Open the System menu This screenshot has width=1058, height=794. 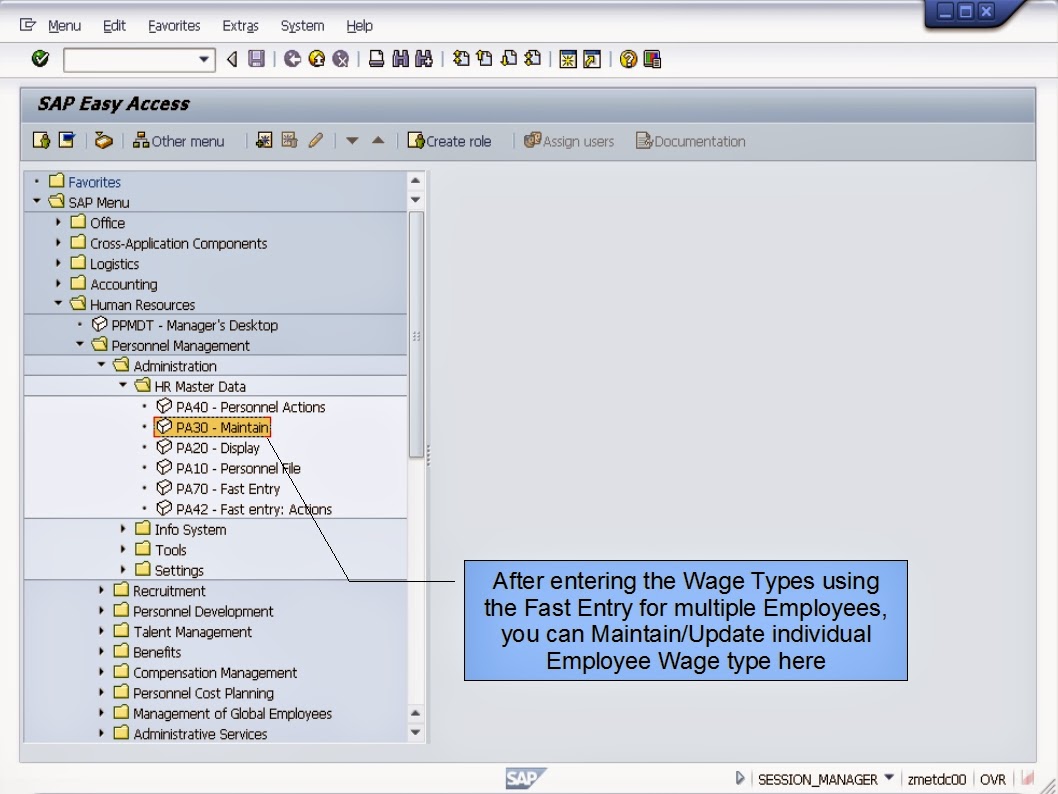click(x=302, y=26)
